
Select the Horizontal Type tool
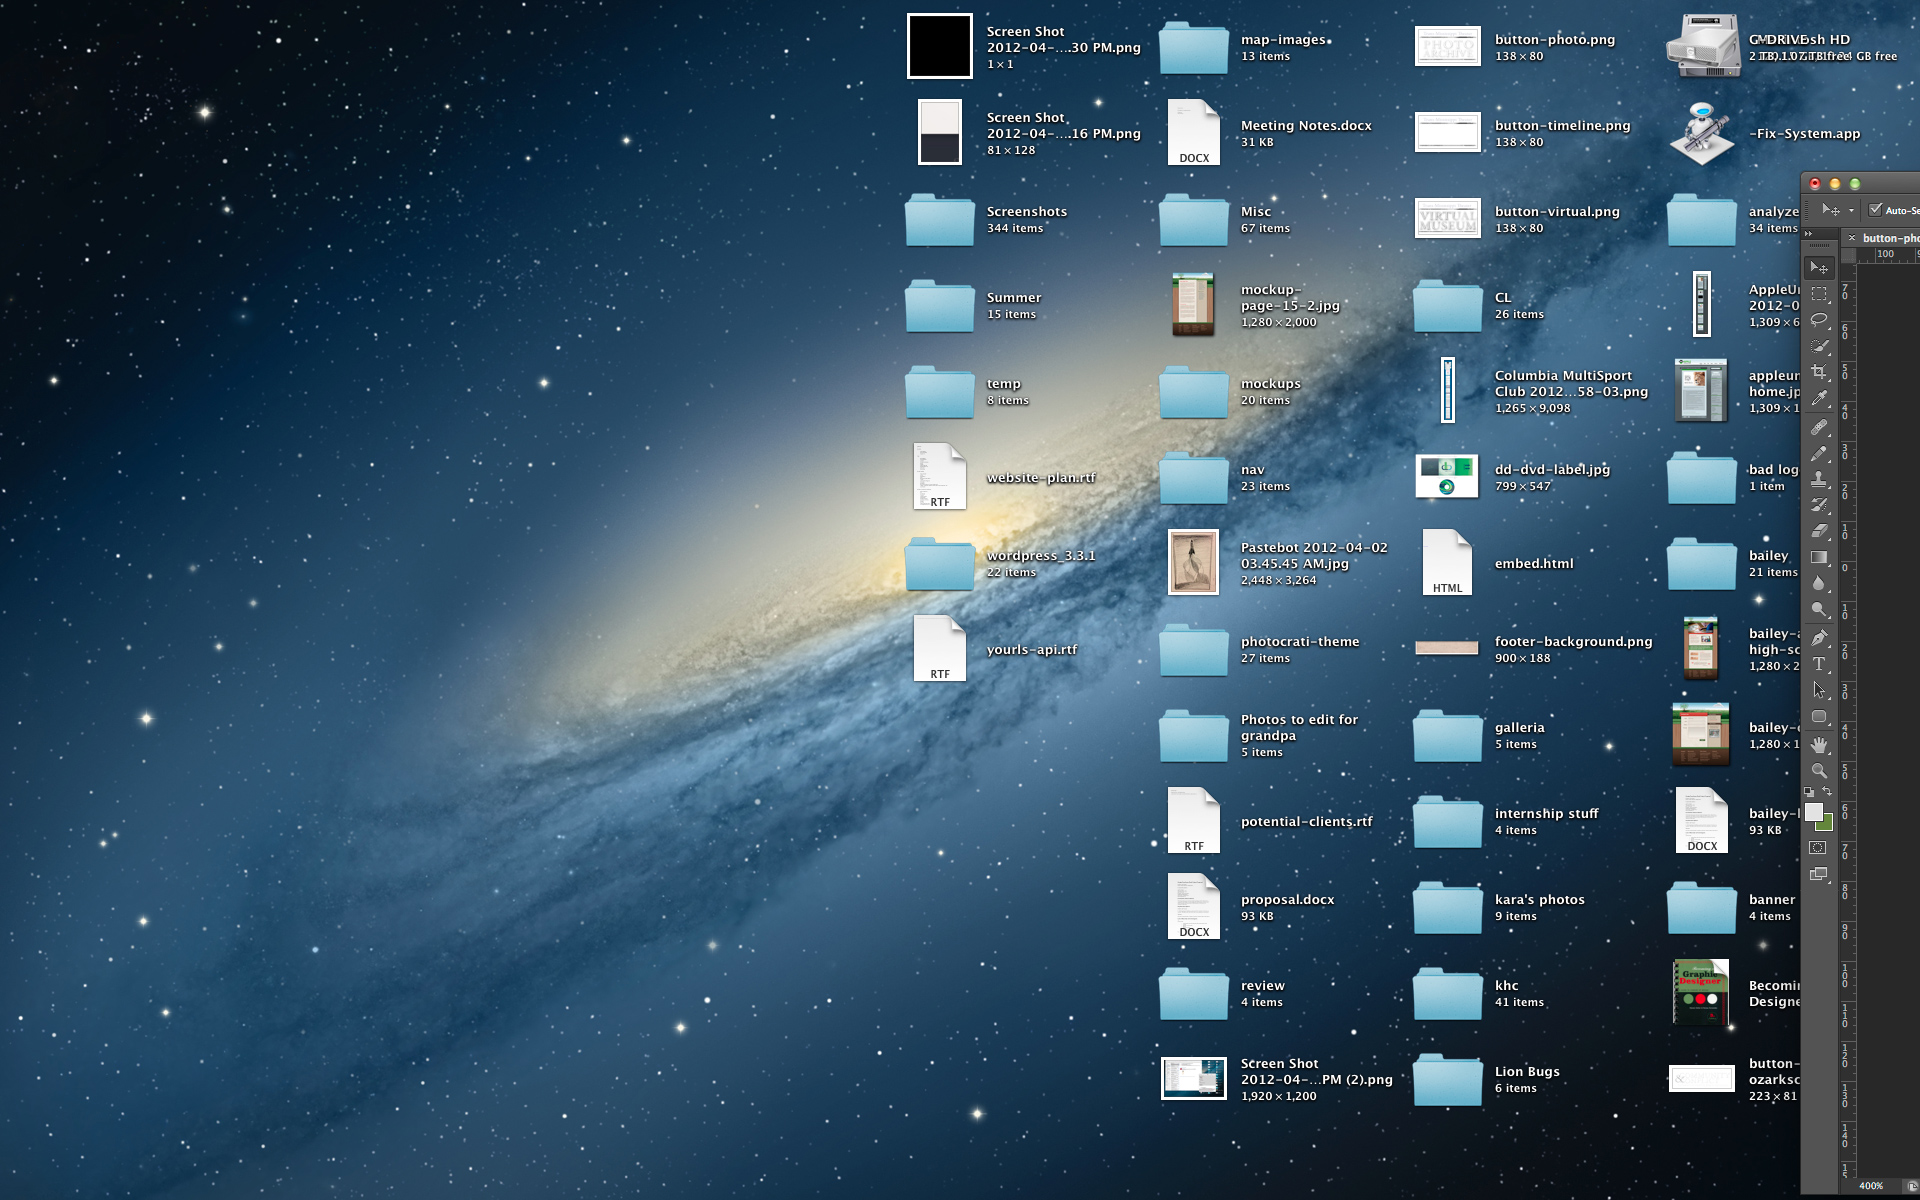pos(1819,664)
